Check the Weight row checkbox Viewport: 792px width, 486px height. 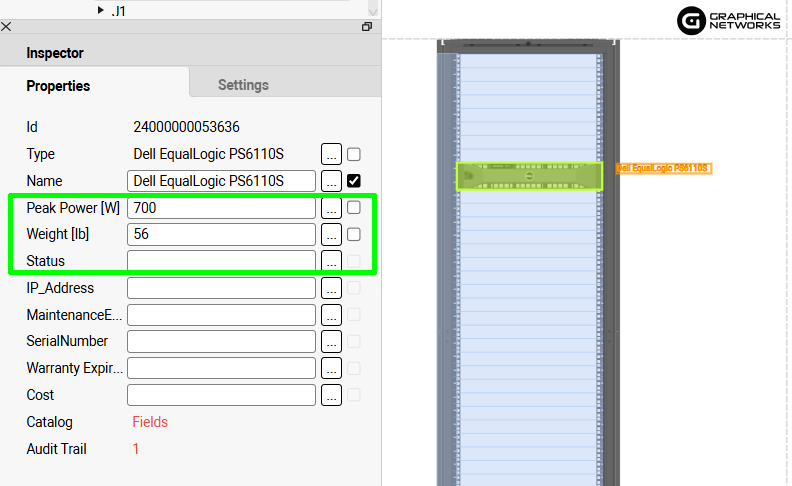pos(353,234)
